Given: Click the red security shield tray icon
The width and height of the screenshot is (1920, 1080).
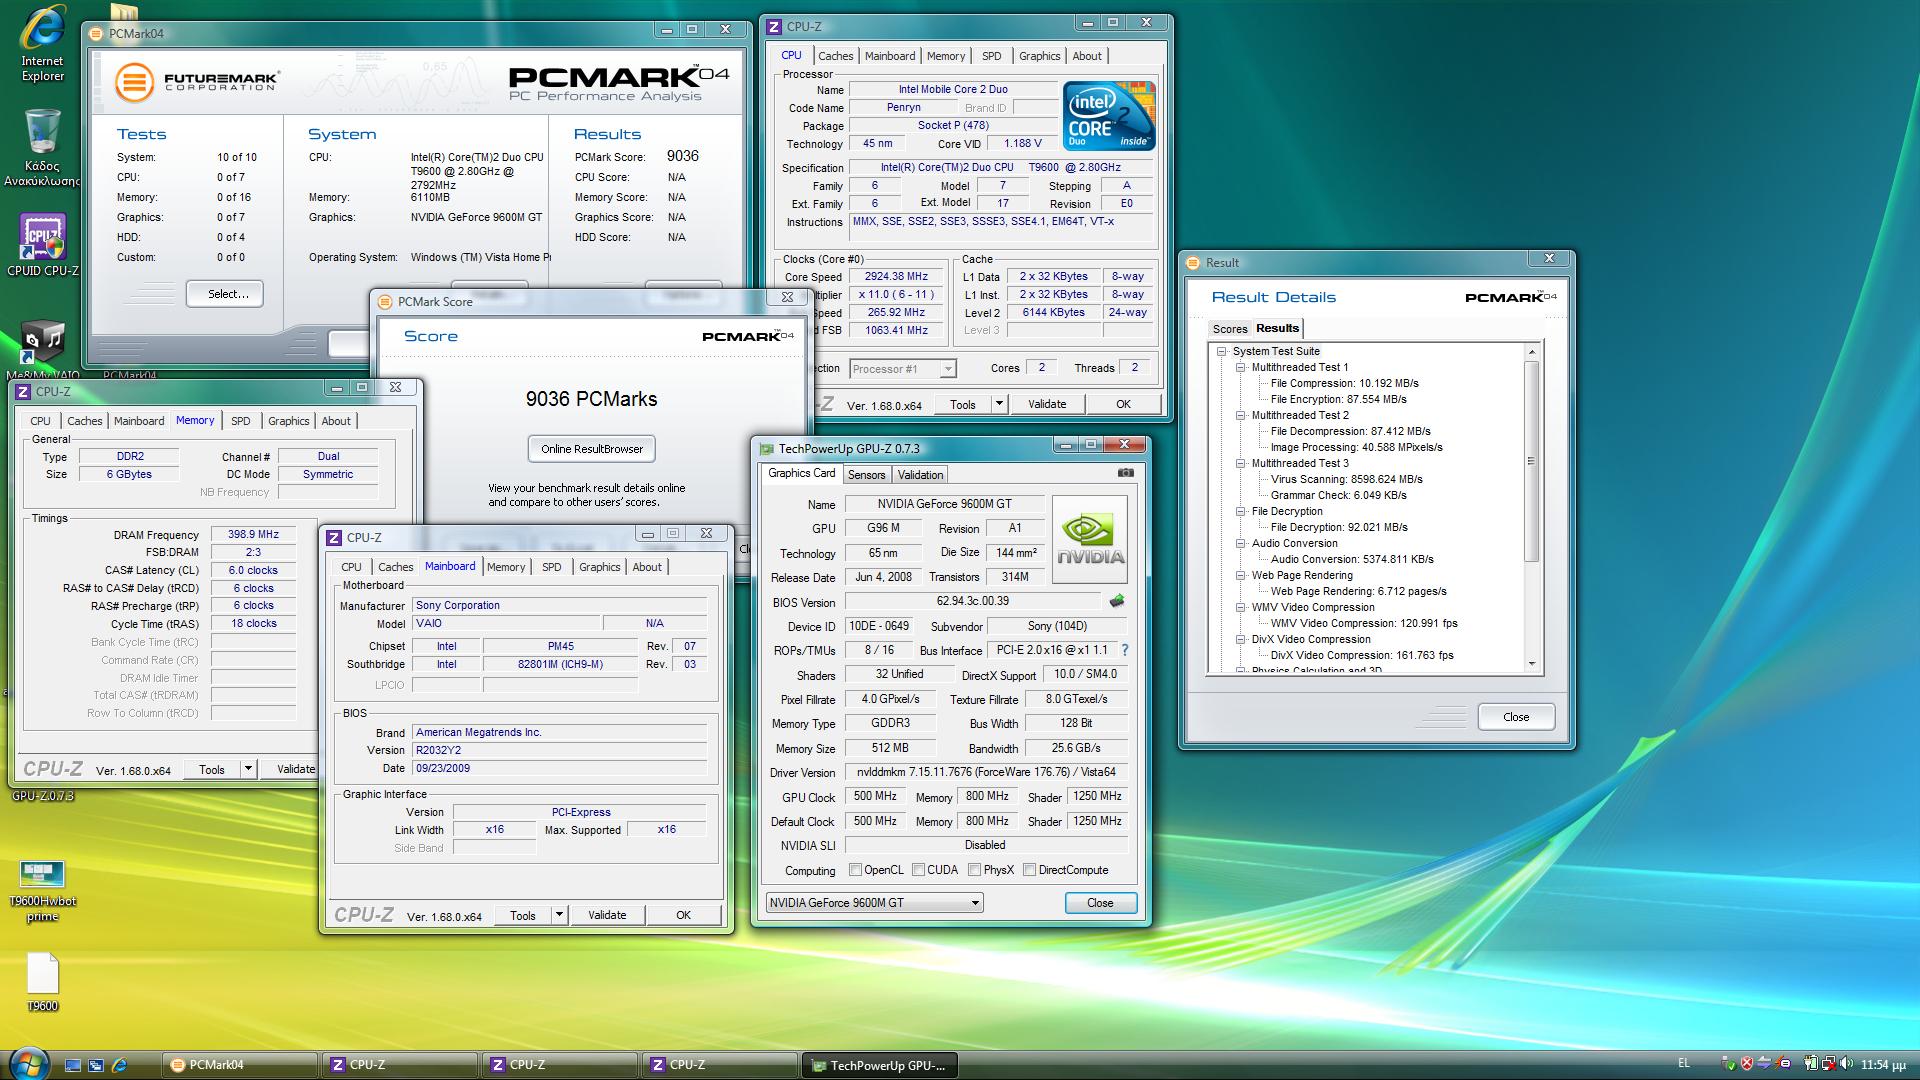Looking at the screenshot, I should [x=1747, y=1063].
